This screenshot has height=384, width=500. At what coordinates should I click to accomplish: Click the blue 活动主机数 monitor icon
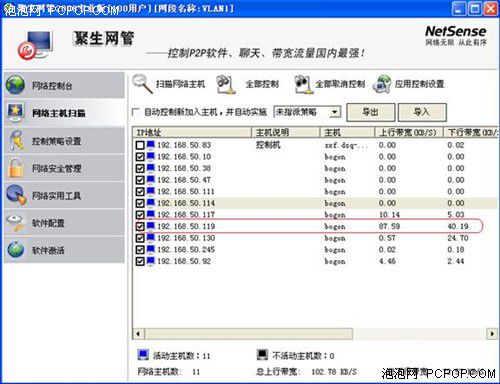143,355
